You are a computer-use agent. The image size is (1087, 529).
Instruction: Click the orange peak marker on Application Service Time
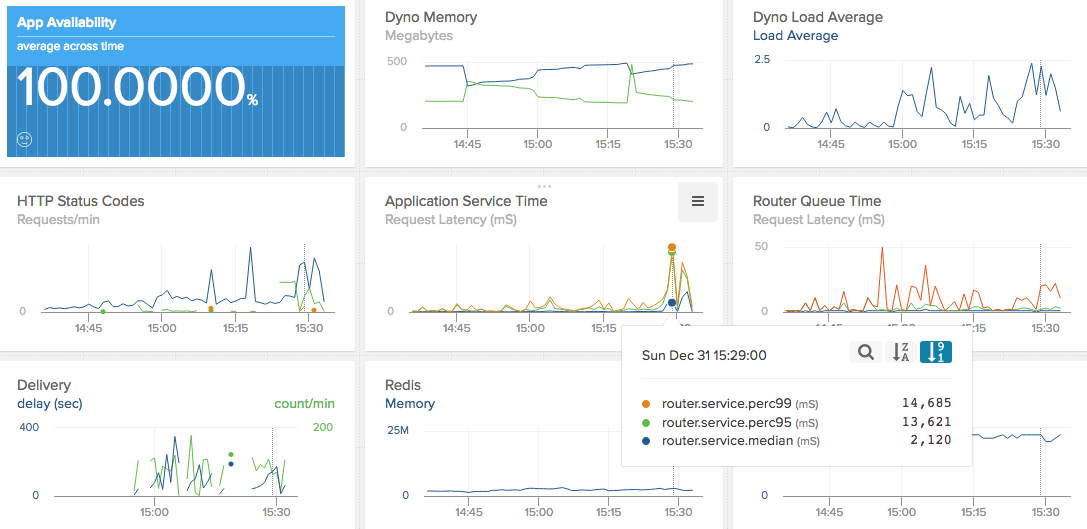pyautogui.click(x=672, y=248)
